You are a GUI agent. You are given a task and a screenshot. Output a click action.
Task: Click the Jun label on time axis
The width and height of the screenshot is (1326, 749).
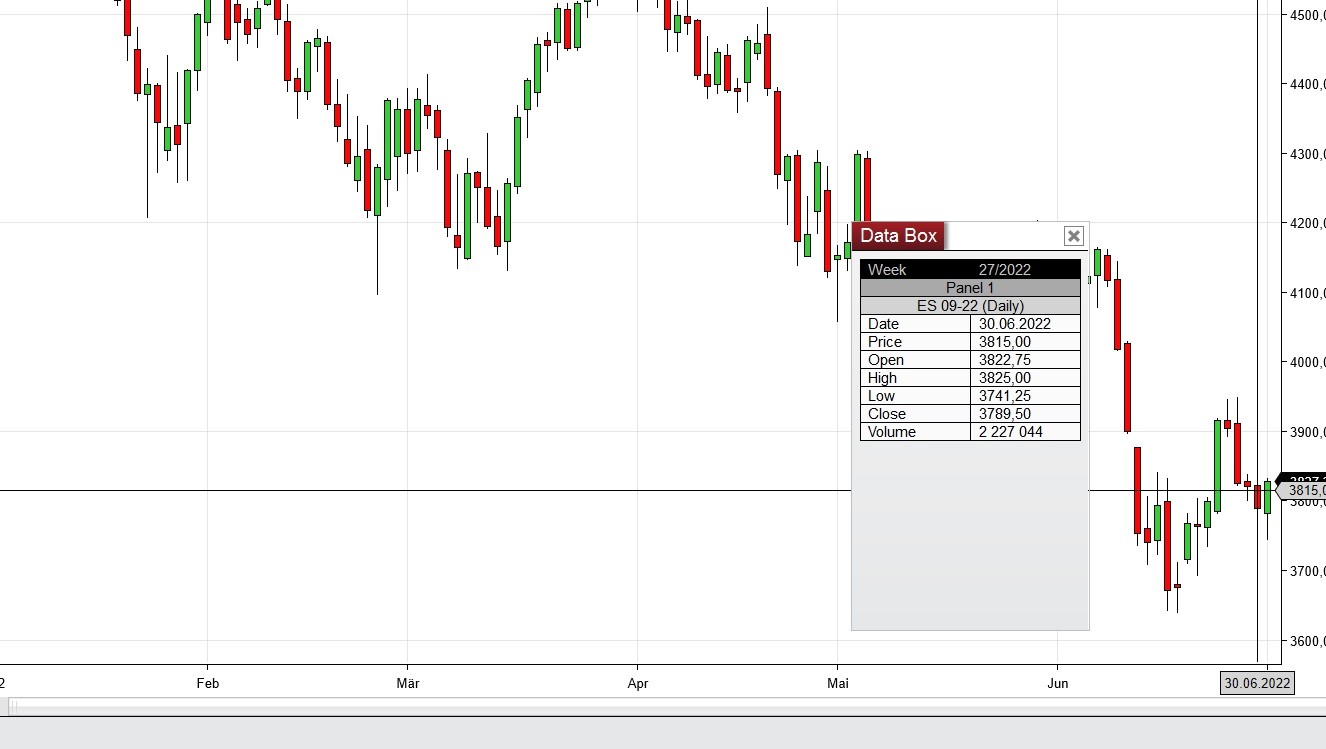coord(1057,684)
